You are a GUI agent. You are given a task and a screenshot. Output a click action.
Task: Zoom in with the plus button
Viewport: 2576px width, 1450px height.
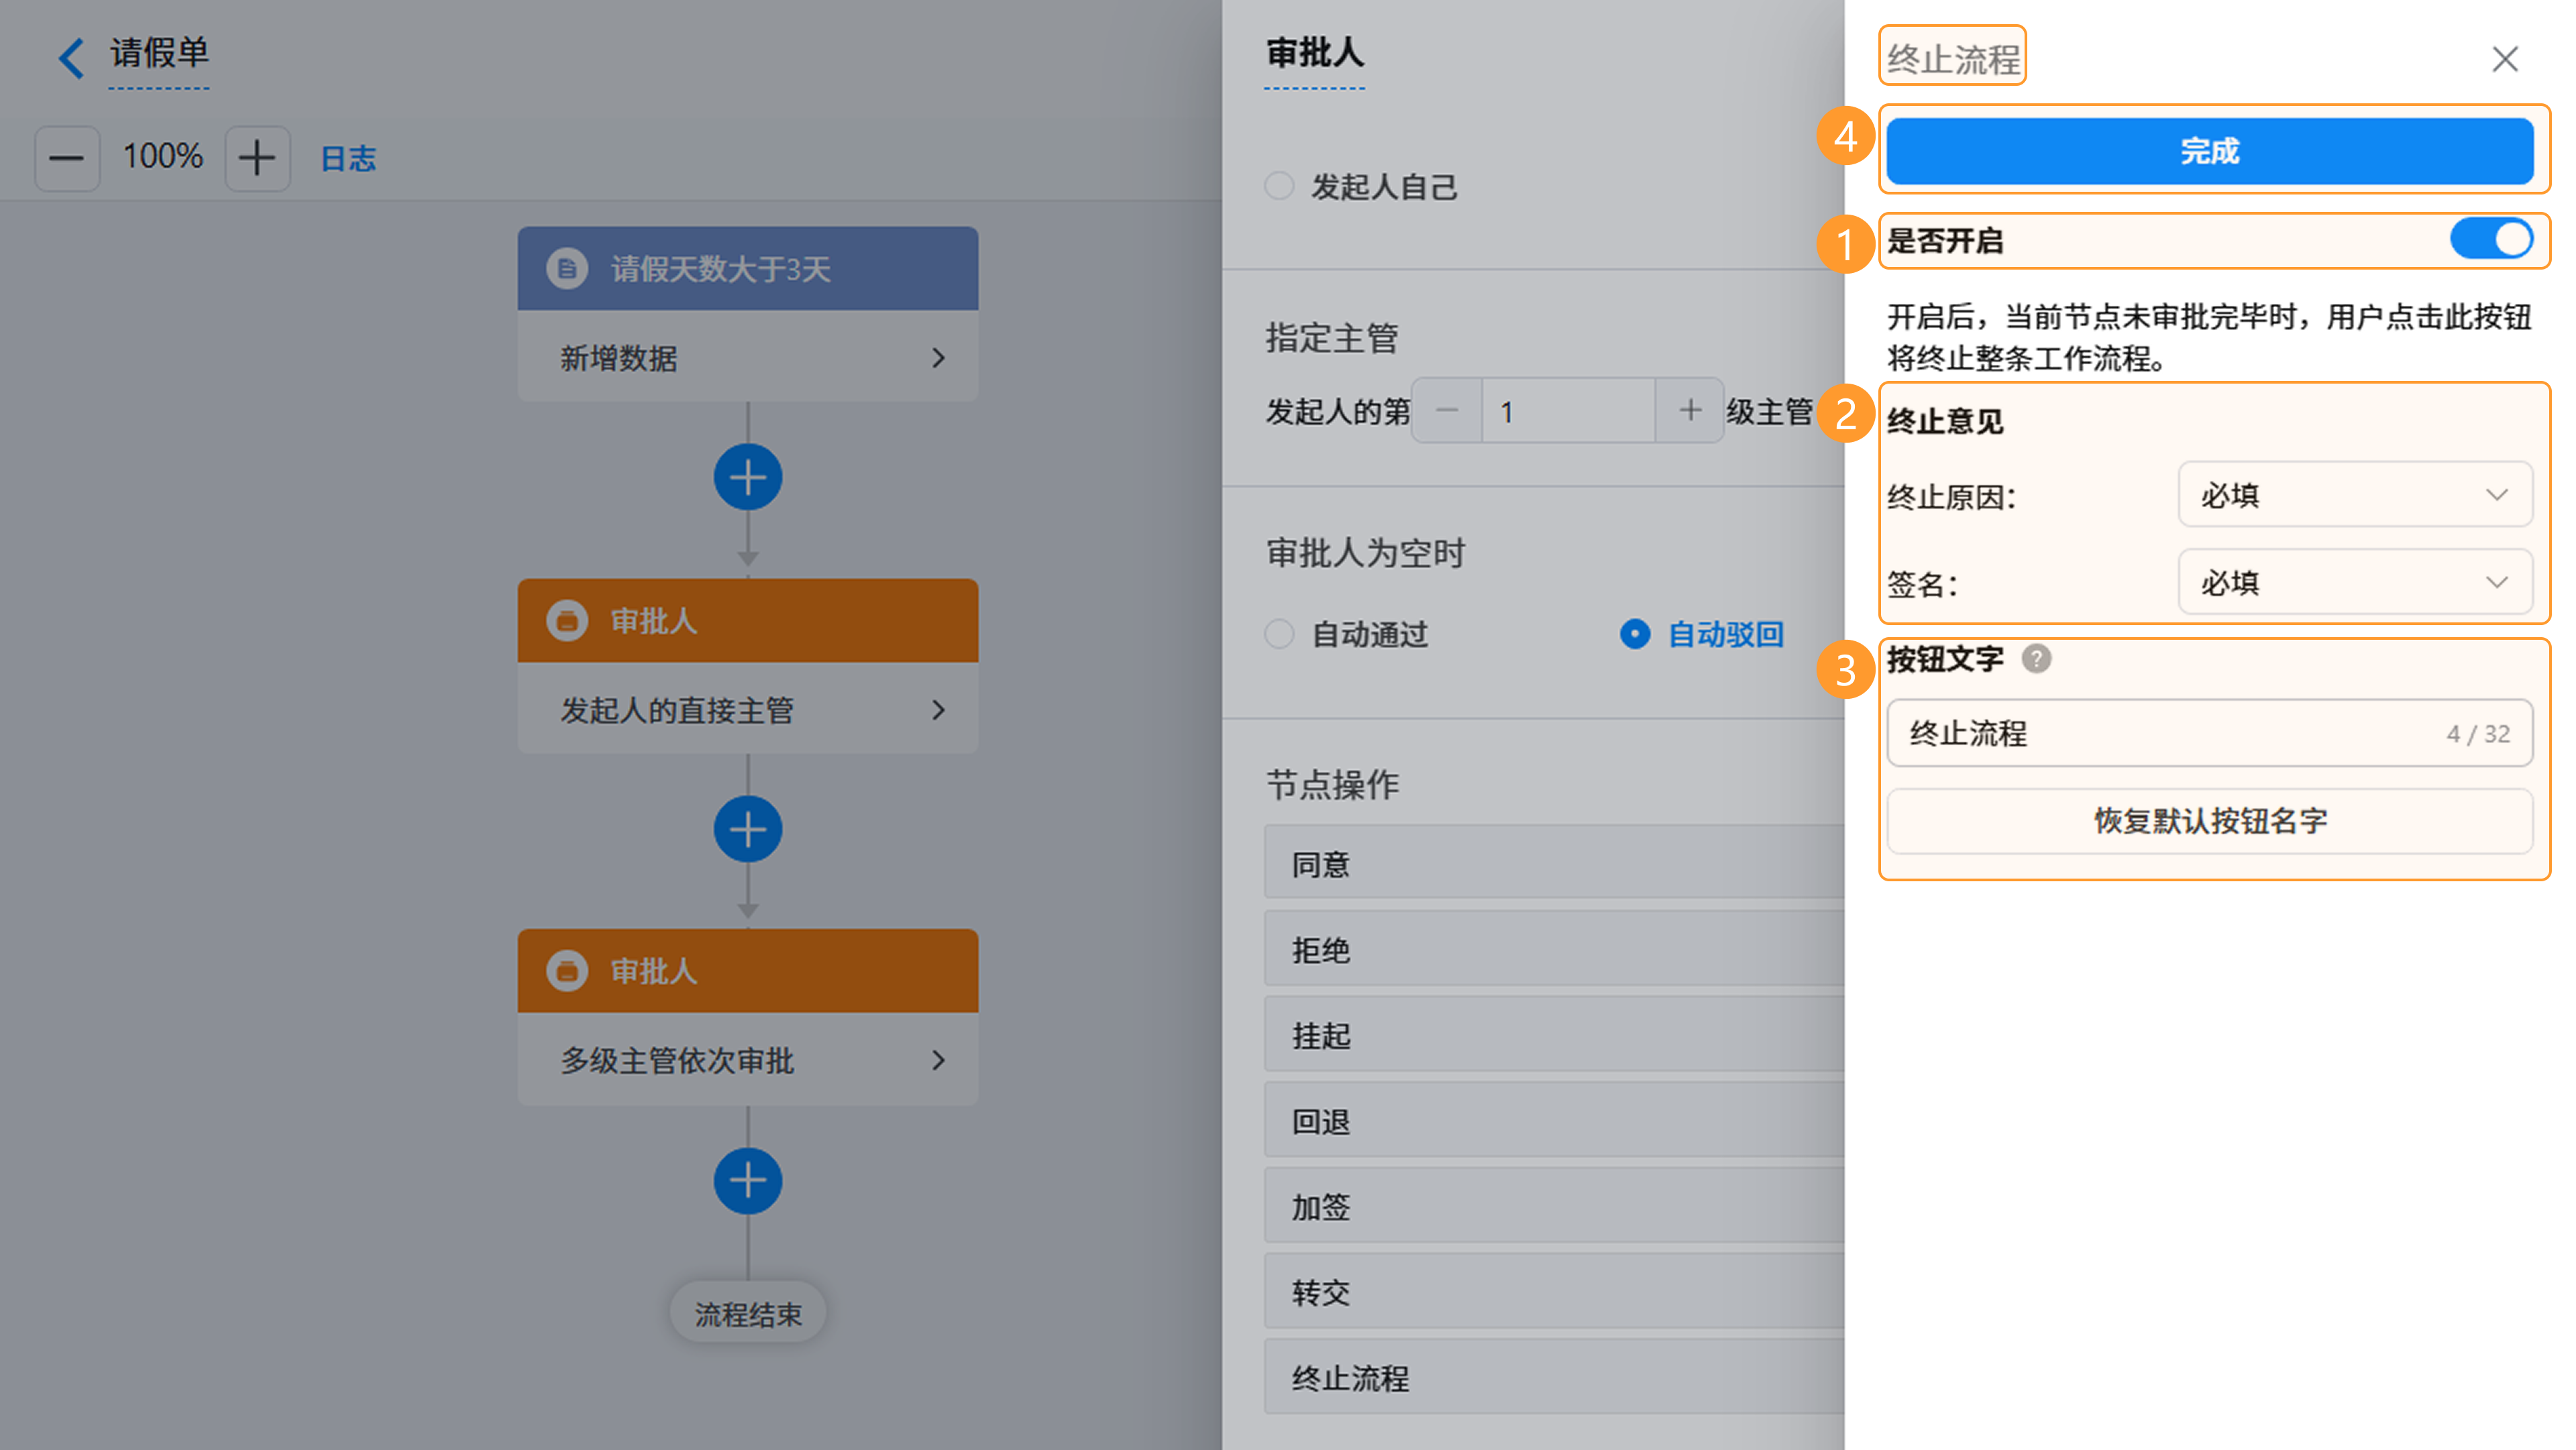click(257, 158)
